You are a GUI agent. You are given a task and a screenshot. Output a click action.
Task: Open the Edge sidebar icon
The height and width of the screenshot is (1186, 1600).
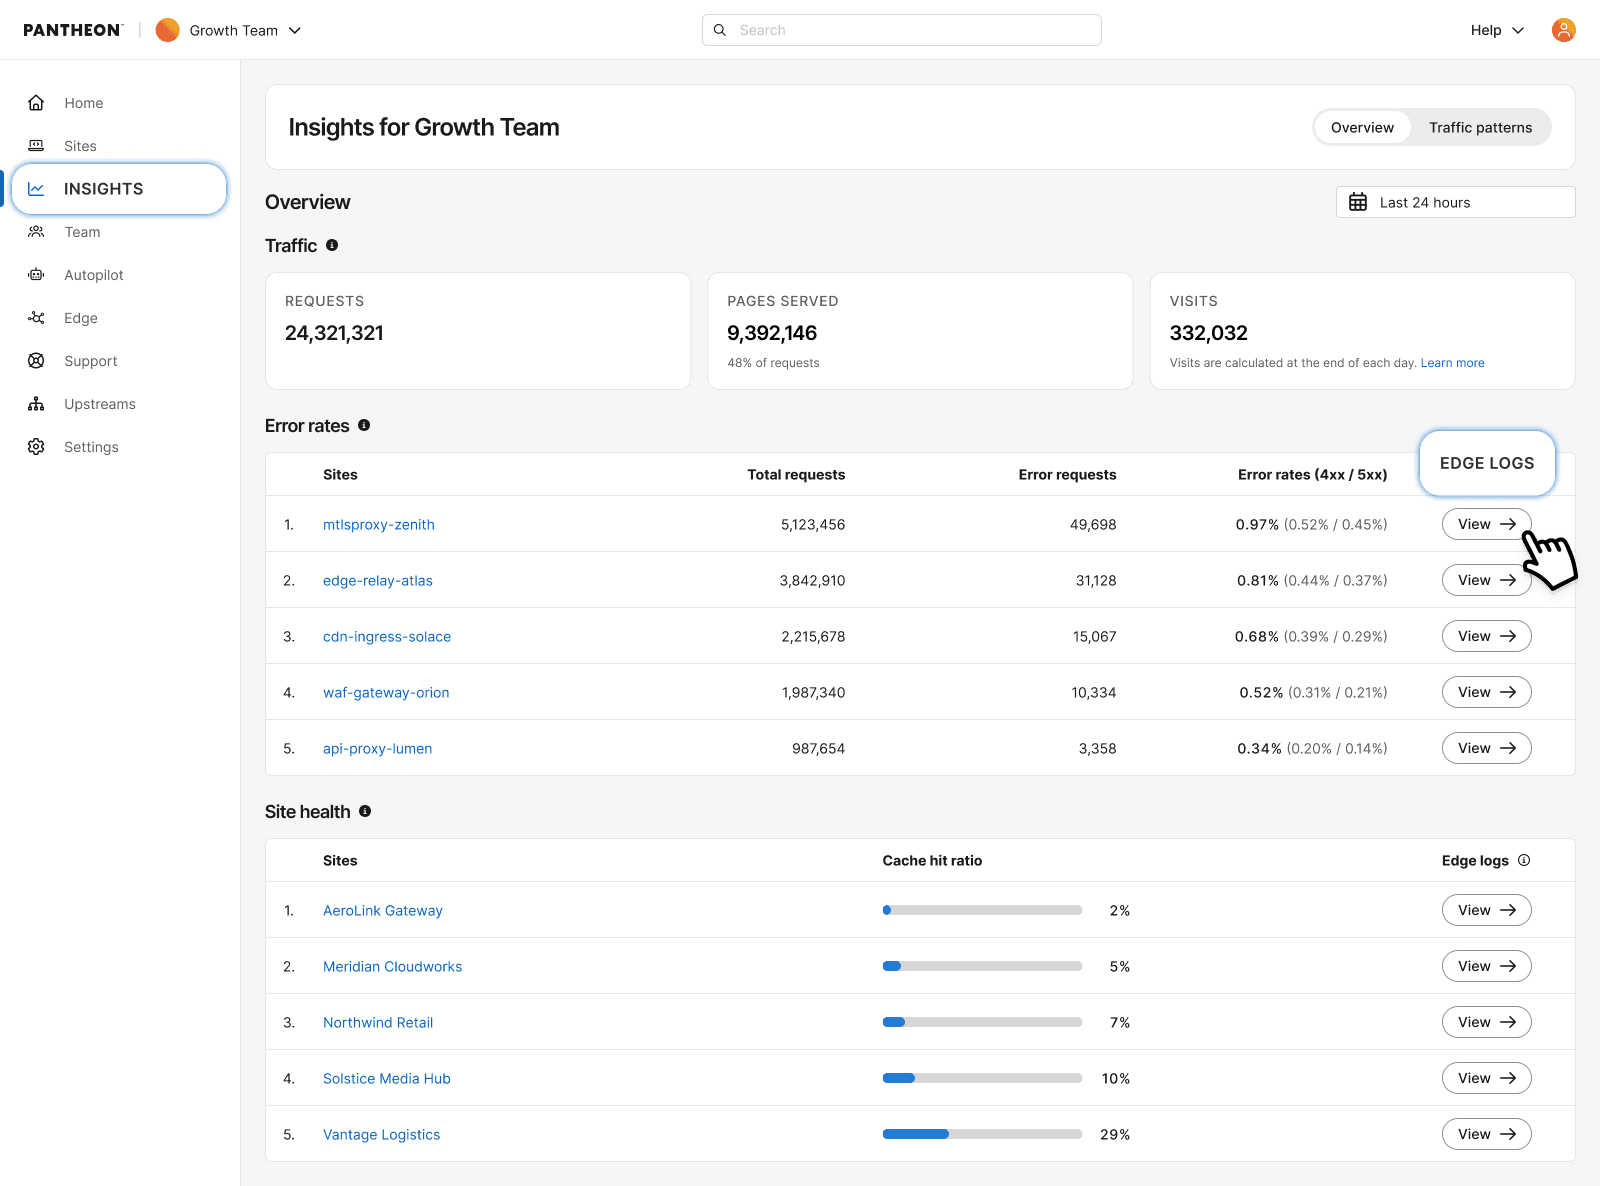coord(36,318)
